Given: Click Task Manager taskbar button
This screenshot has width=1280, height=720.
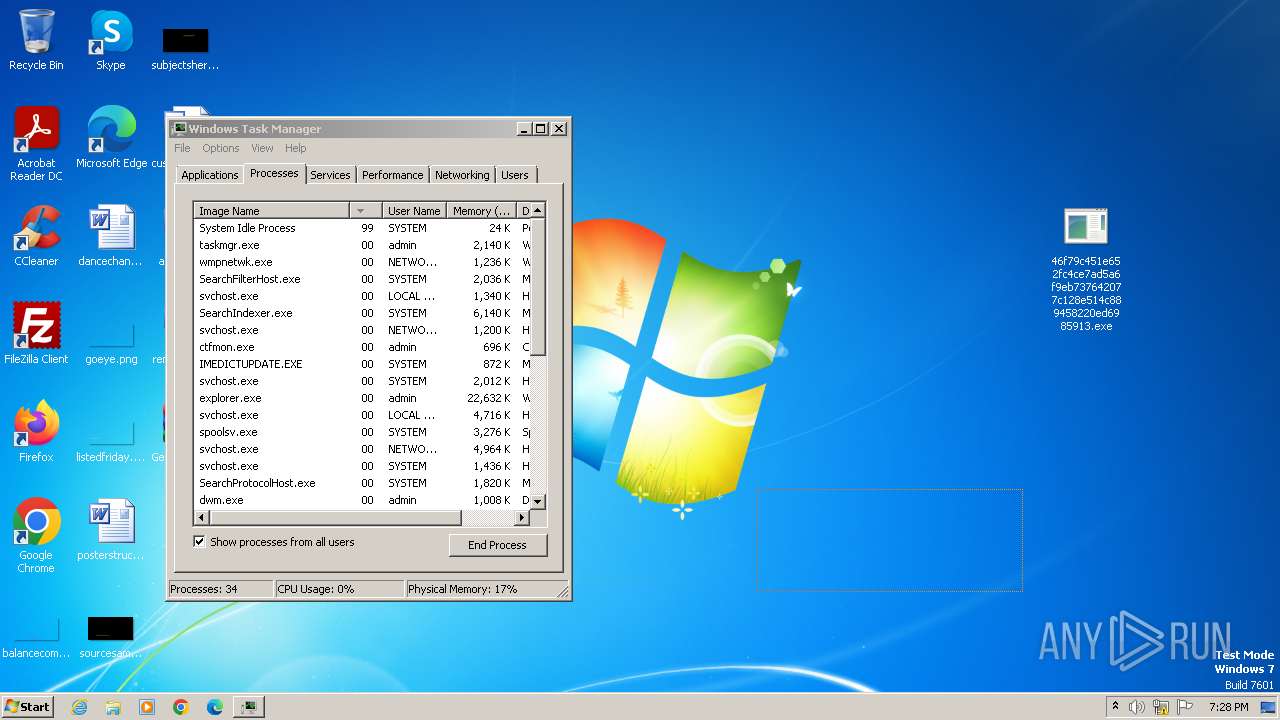Looking at the screenshot, I should (x=249, y=707).
